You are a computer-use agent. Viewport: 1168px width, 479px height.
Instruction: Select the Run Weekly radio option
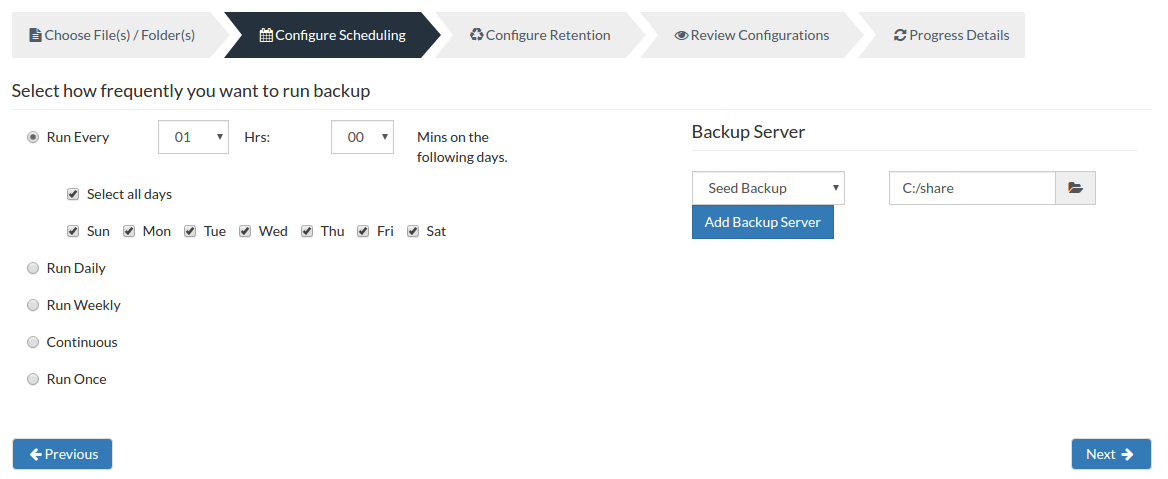coord(33,305)
